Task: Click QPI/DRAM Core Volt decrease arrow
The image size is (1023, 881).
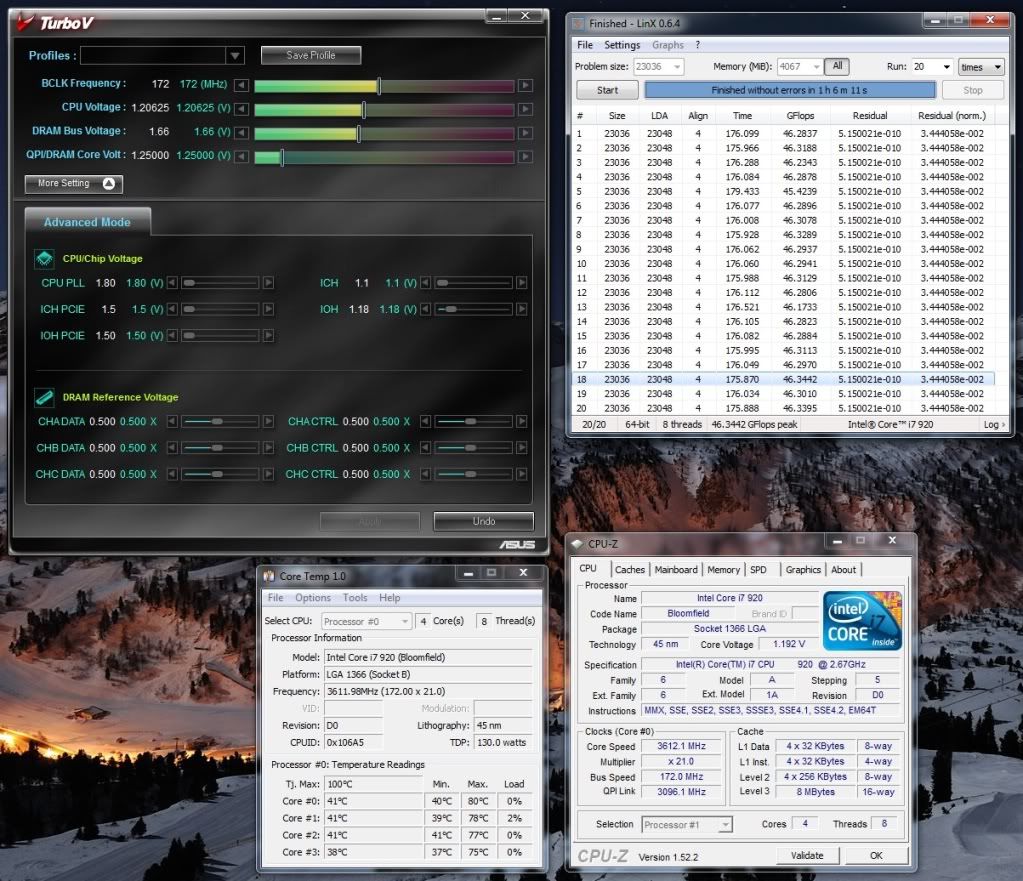Action: click(x=241, y=157)
